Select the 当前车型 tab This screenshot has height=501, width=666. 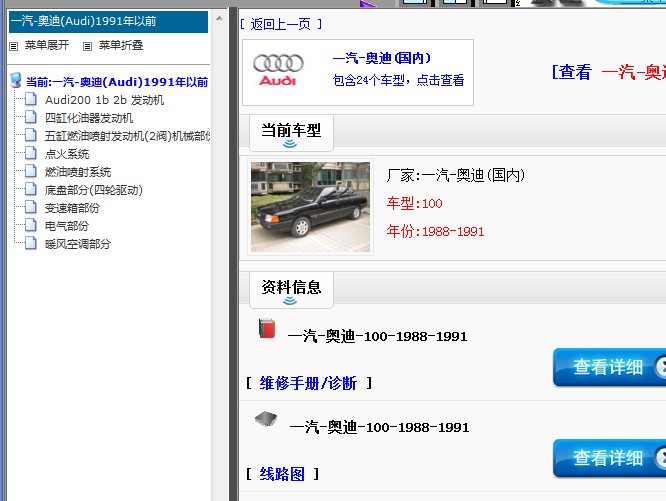pos(291,133)
